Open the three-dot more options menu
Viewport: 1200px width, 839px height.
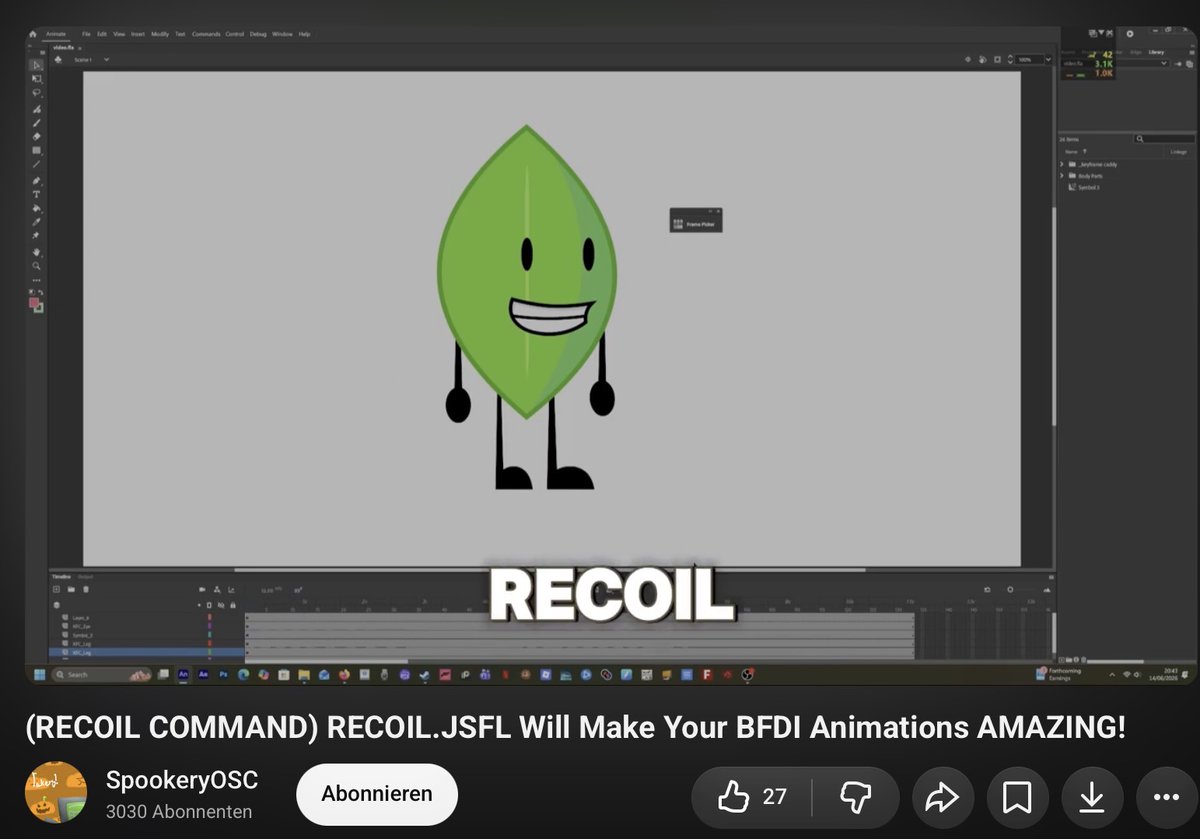coord(1167,797)
